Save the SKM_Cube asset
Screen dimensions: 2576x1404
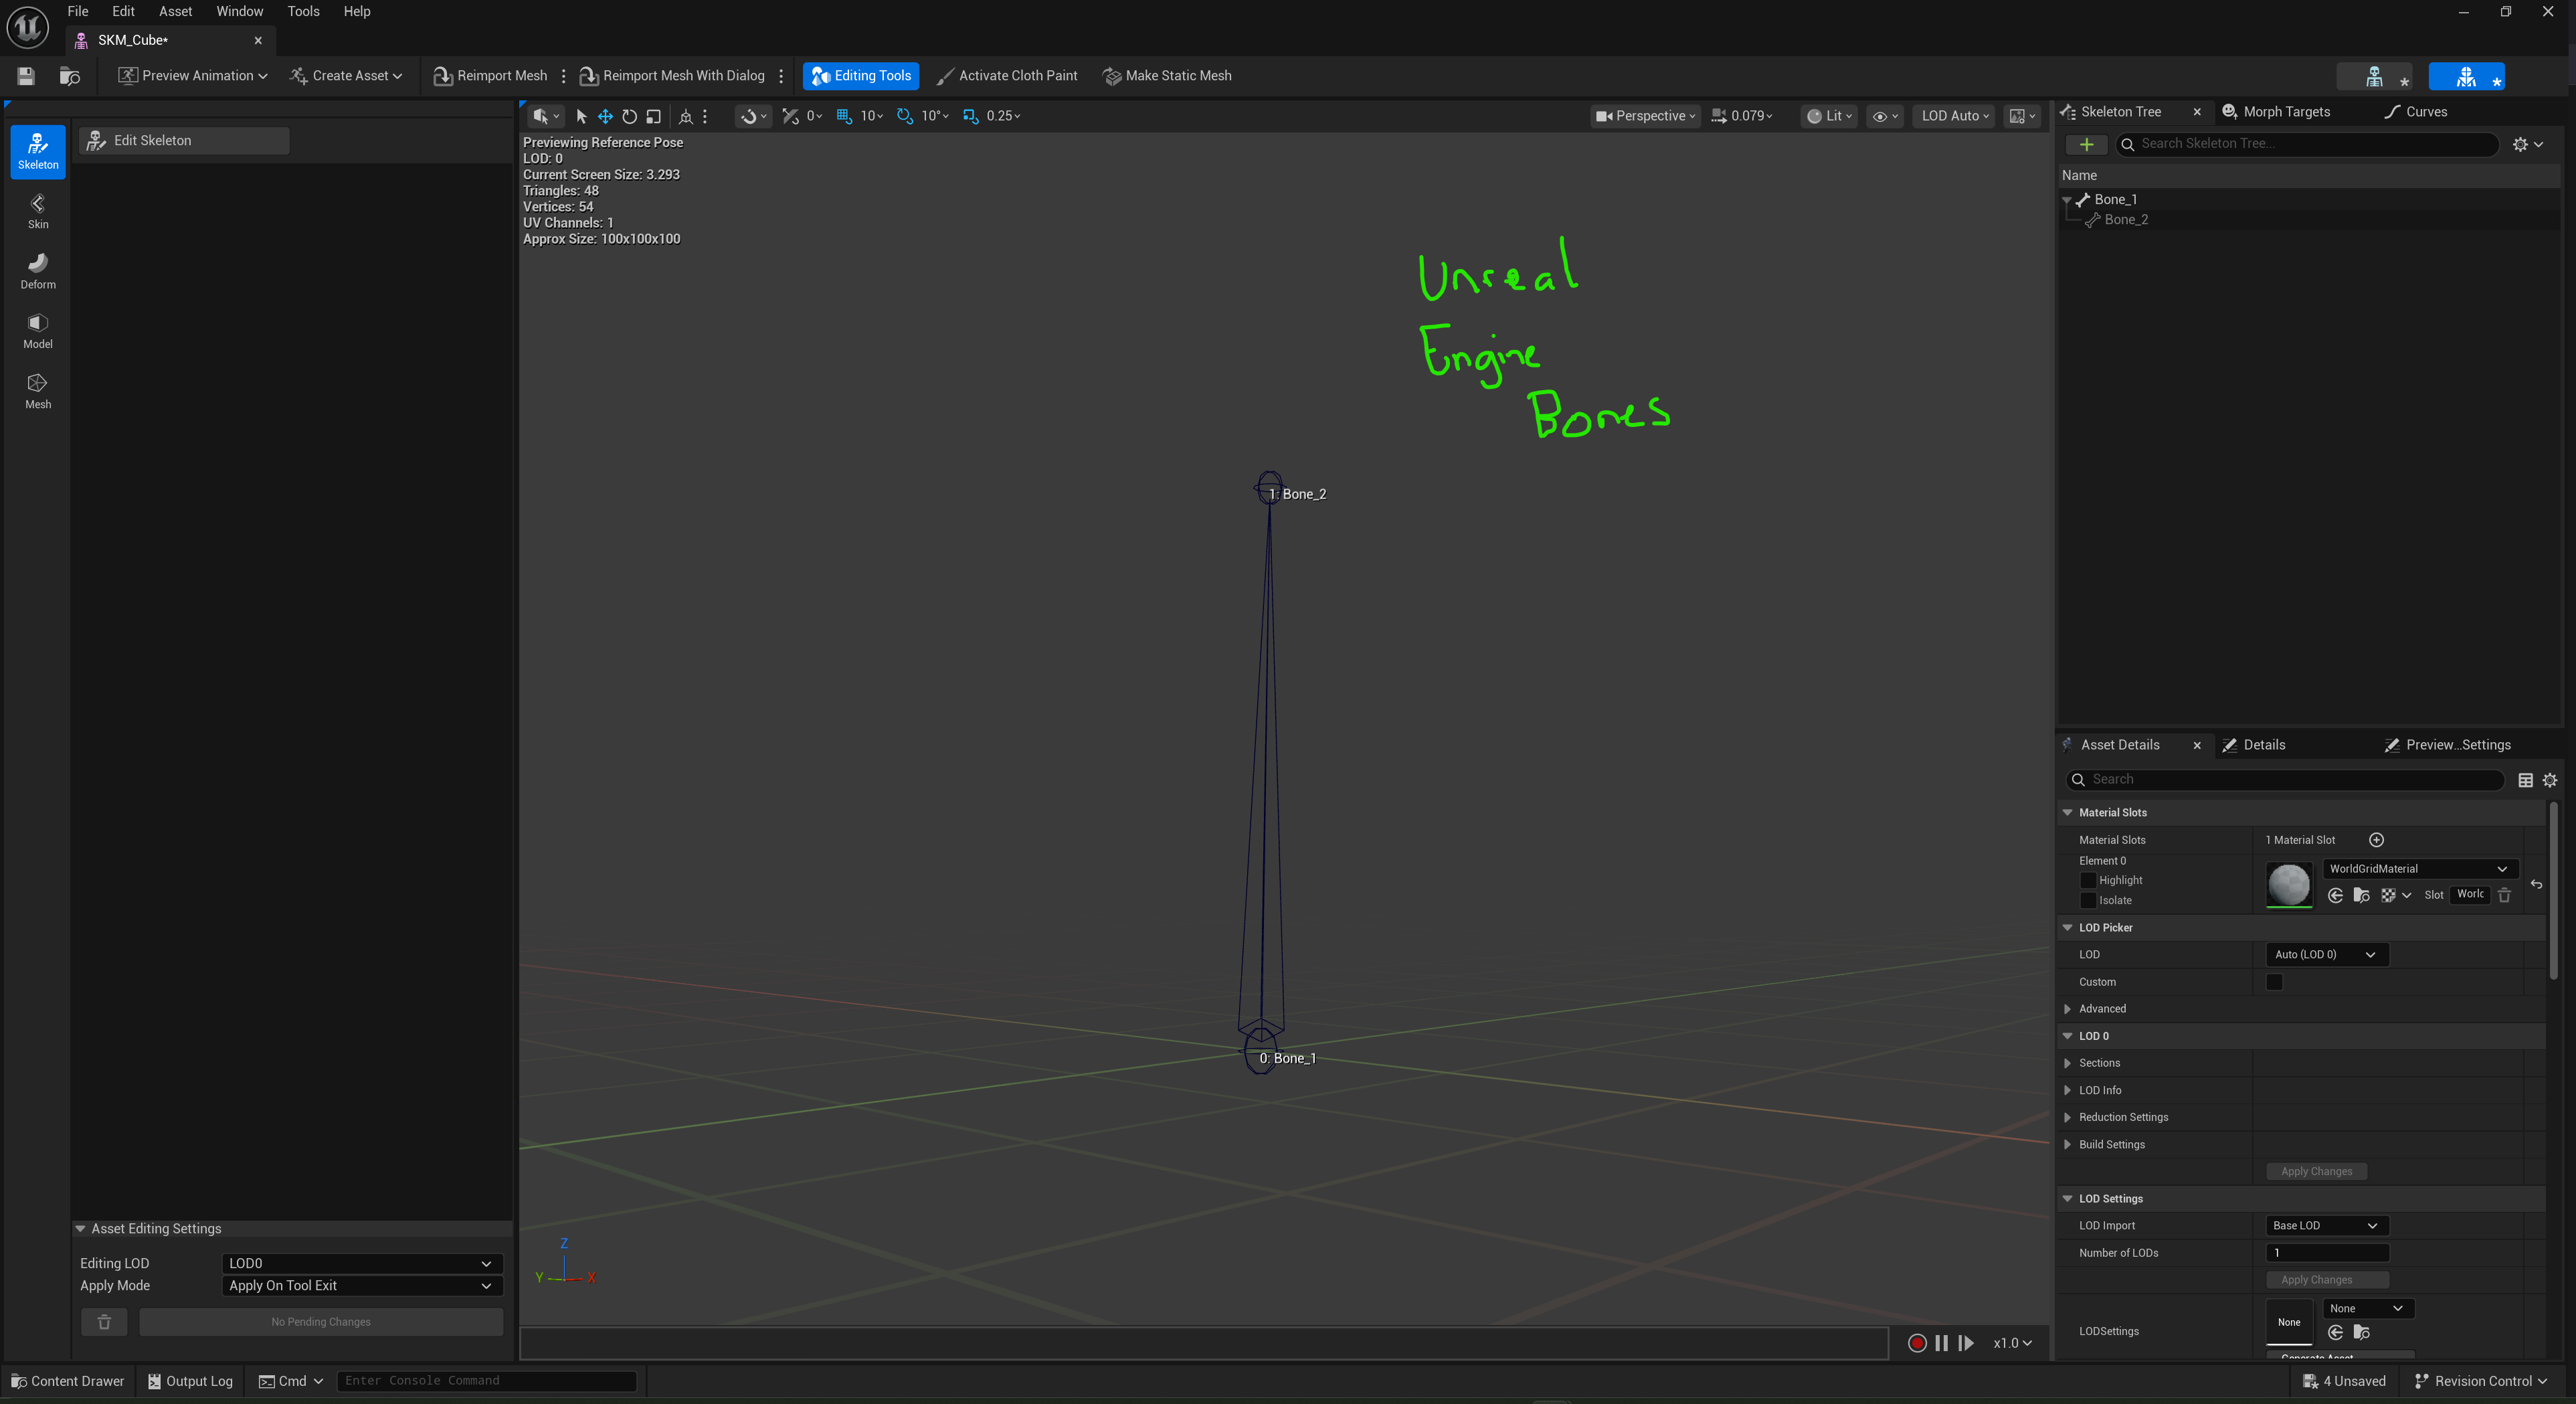pyautogui.click(x=26, y=76)
